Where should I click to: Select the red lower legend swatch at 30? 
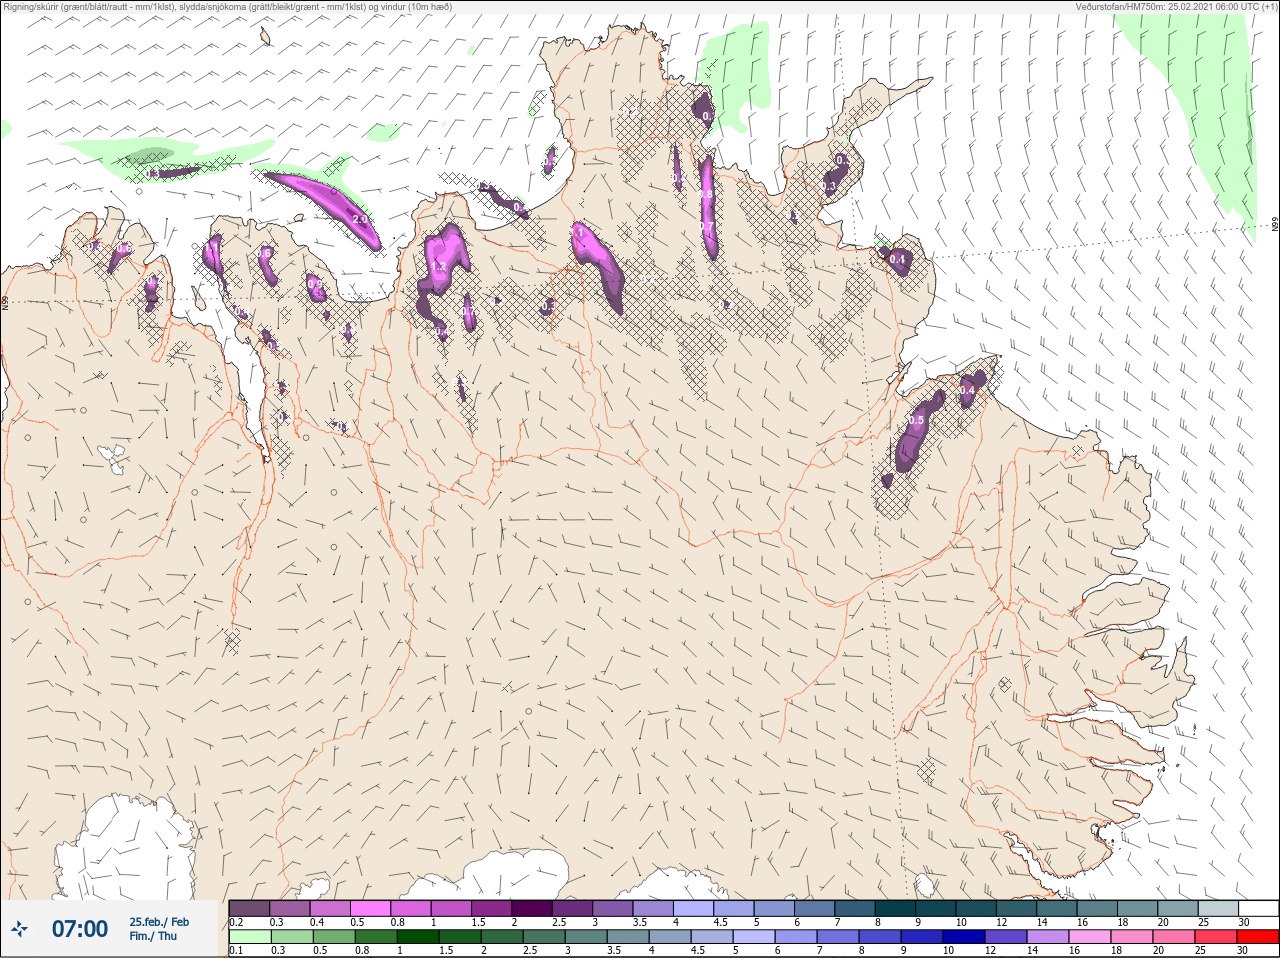pos(1258,937)
